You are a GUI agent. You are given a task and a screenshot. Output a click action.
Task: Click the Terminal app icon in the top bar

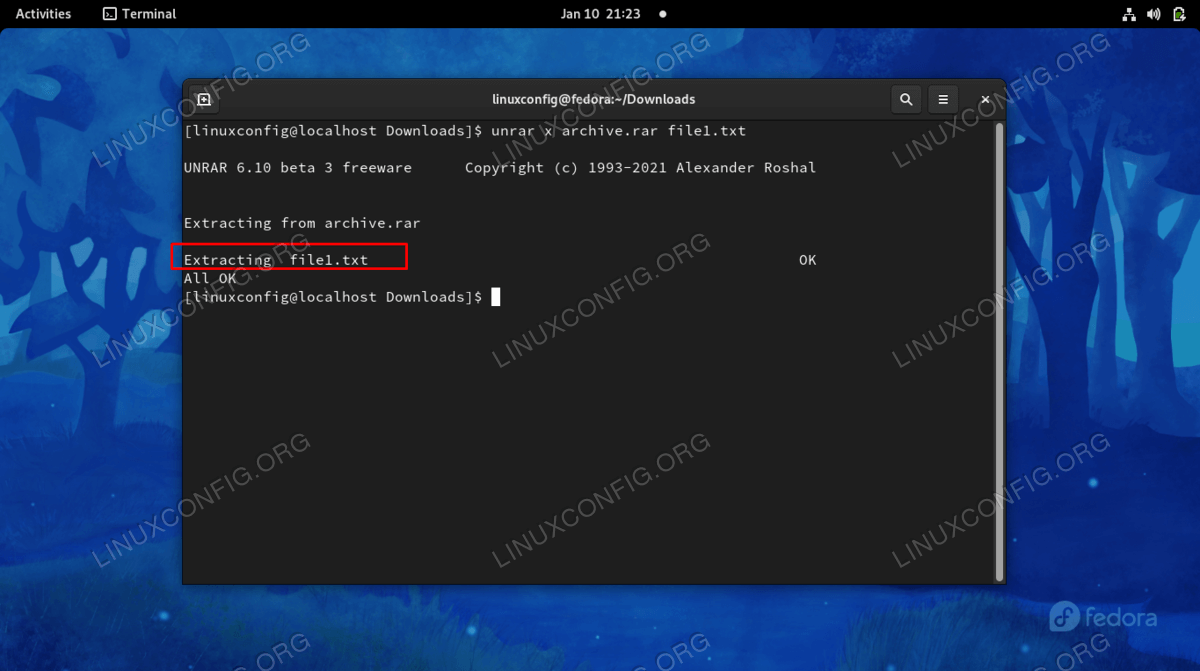[110, 14]
